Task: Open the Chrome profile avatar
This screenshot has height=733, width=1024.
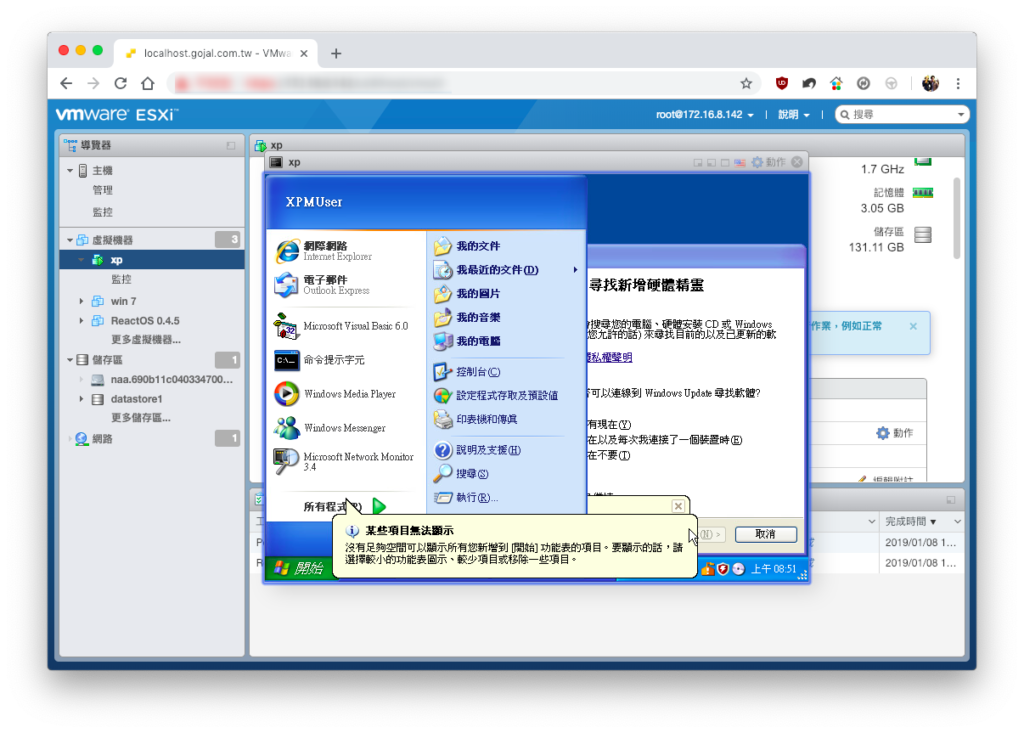Action: 930,83
